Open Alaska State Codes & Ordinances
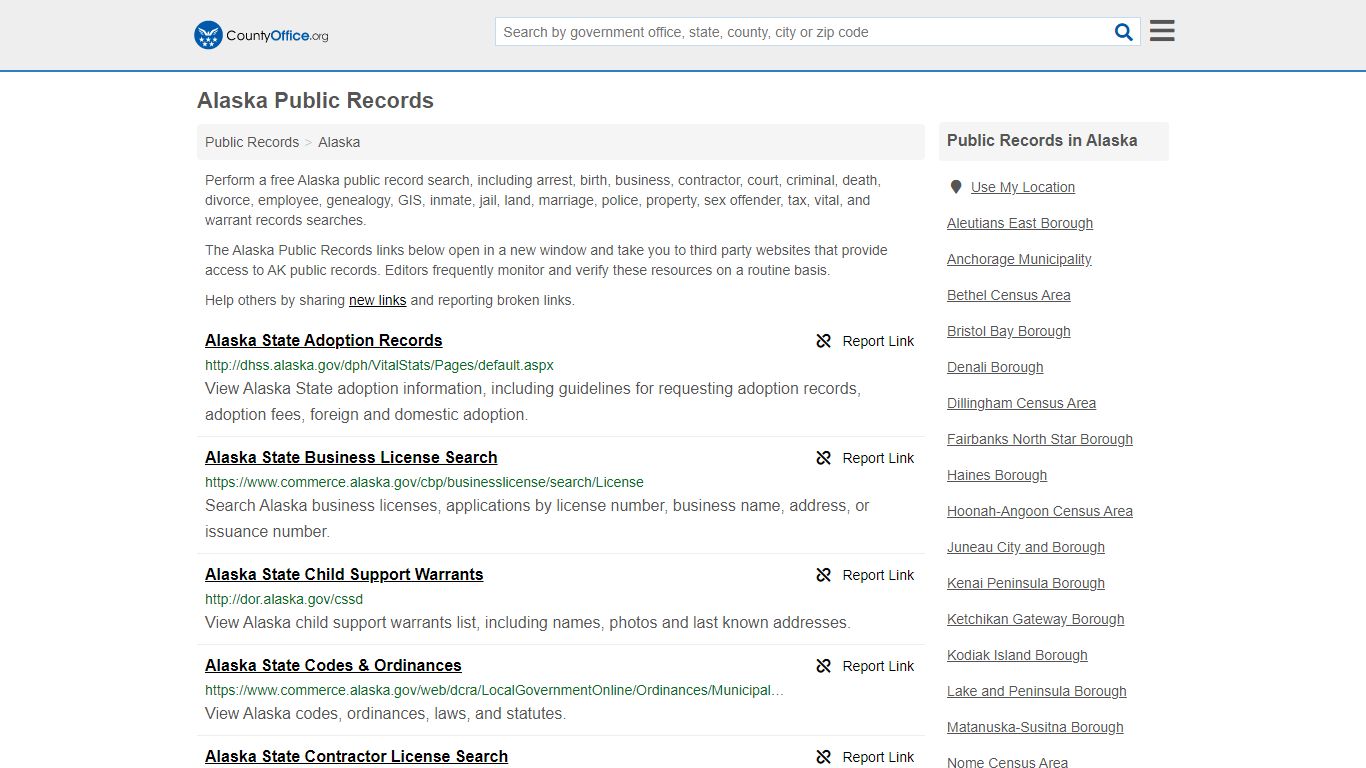Screen dimensions: 1366x768 333,665
